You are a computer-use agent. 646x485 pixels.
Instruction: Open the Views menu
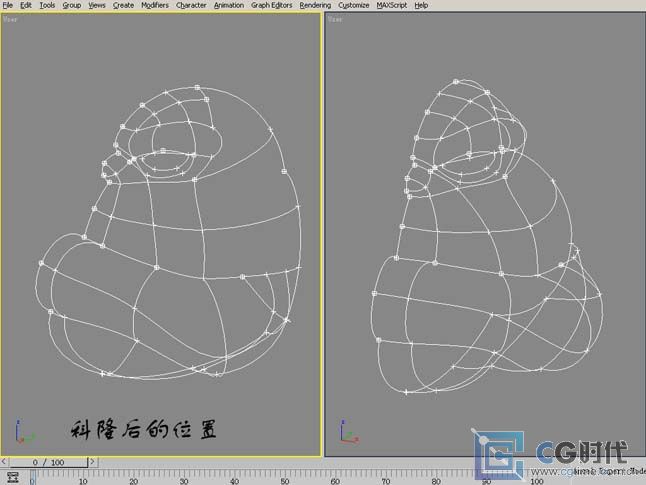pos(97,5)
